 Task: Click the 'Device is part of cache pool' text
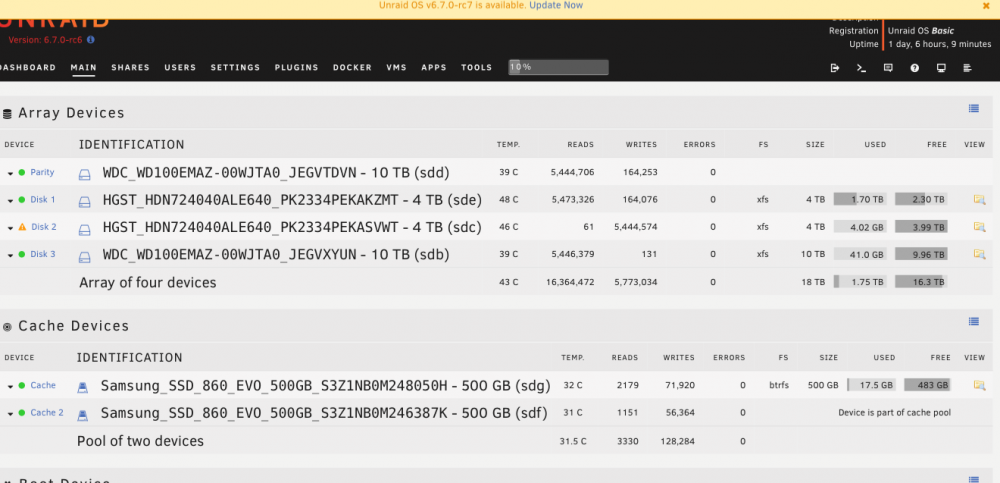coord(894,413)
